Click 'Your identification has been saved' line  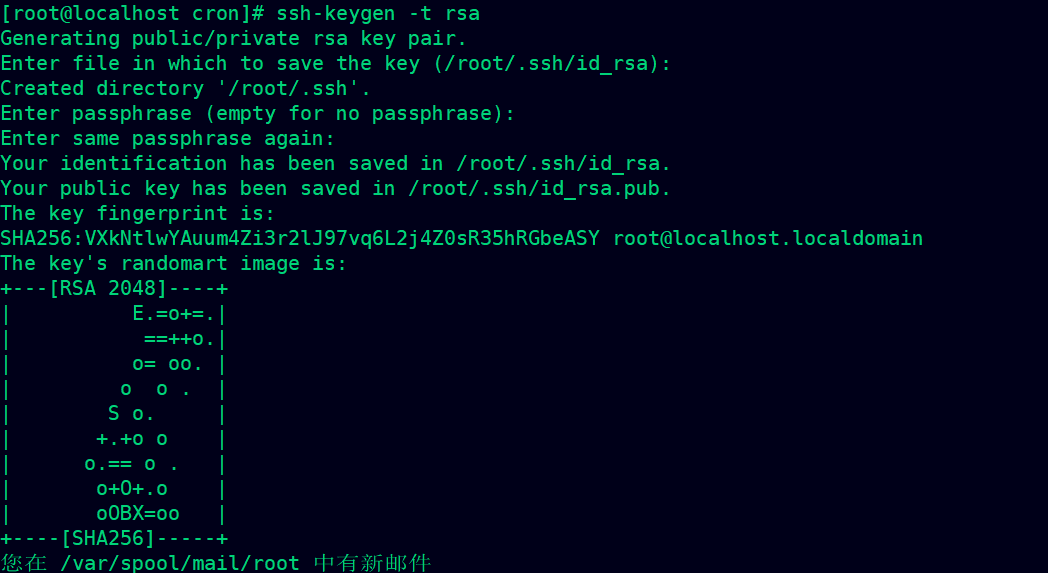pos(336,163)
